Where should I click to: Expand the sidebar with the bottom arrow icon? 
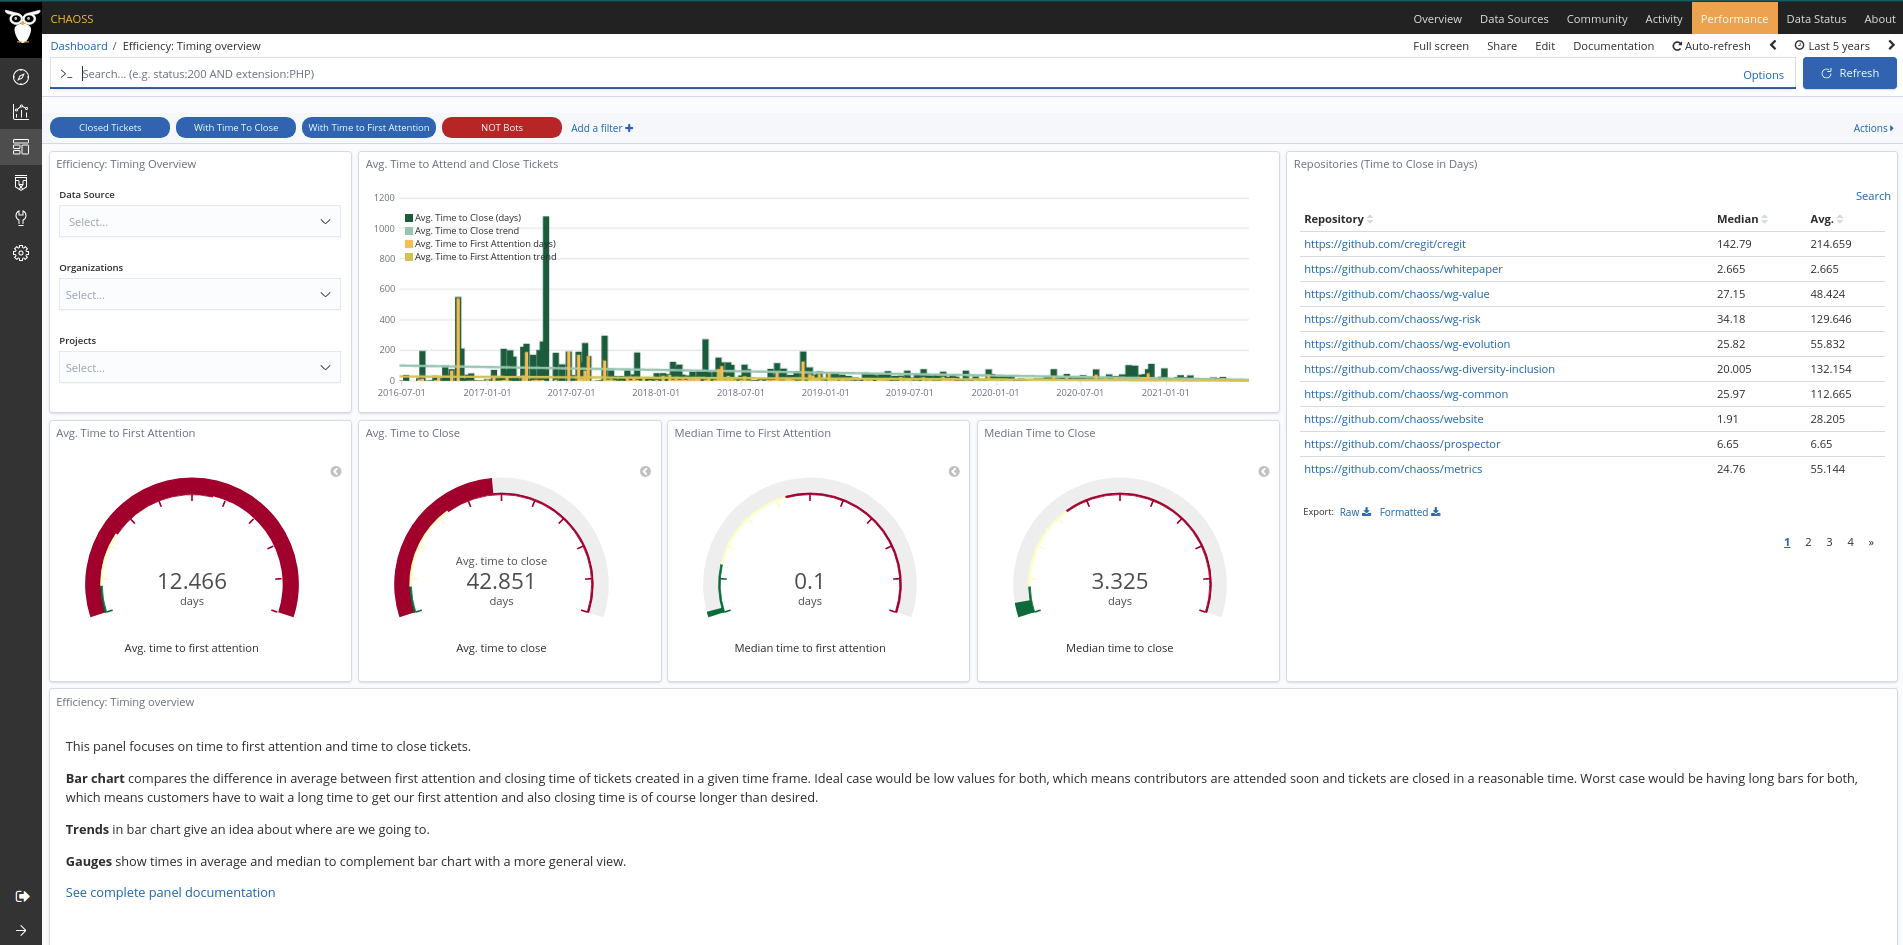(x=21, y=930)
